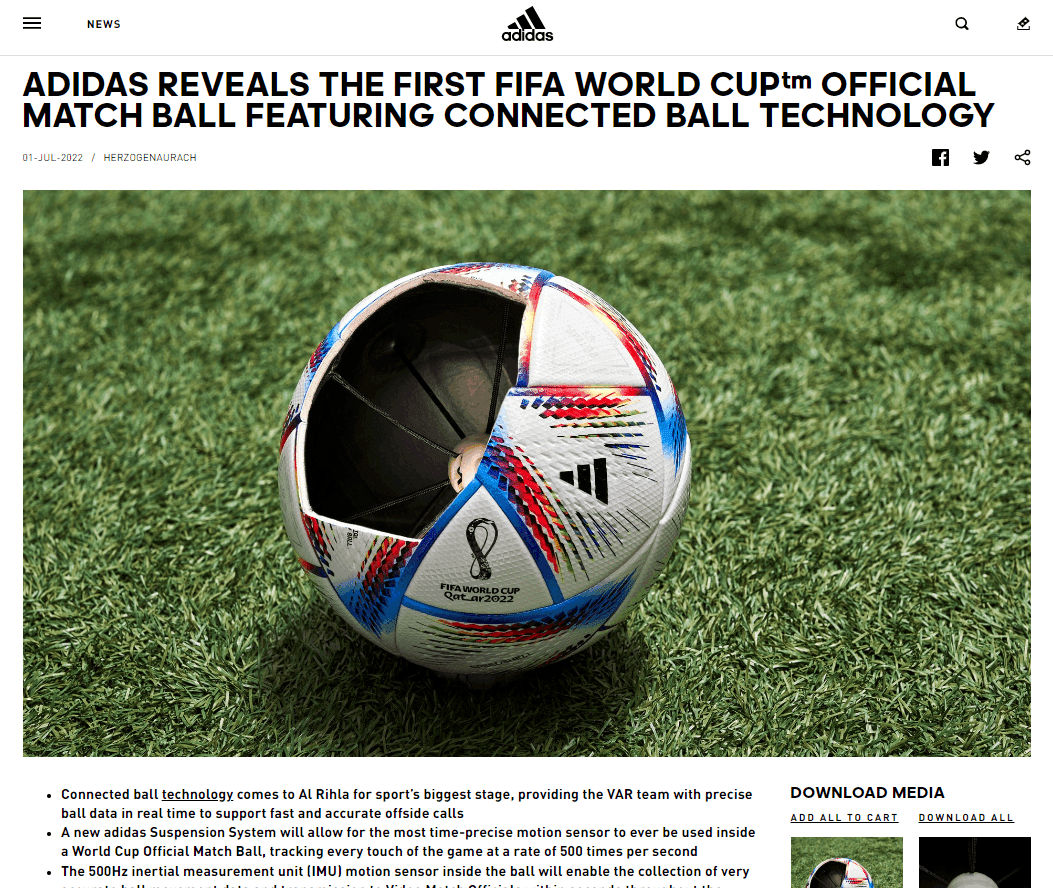Click DOWNLOAD ALL link
1053x888 pixels.
point(966,817)
